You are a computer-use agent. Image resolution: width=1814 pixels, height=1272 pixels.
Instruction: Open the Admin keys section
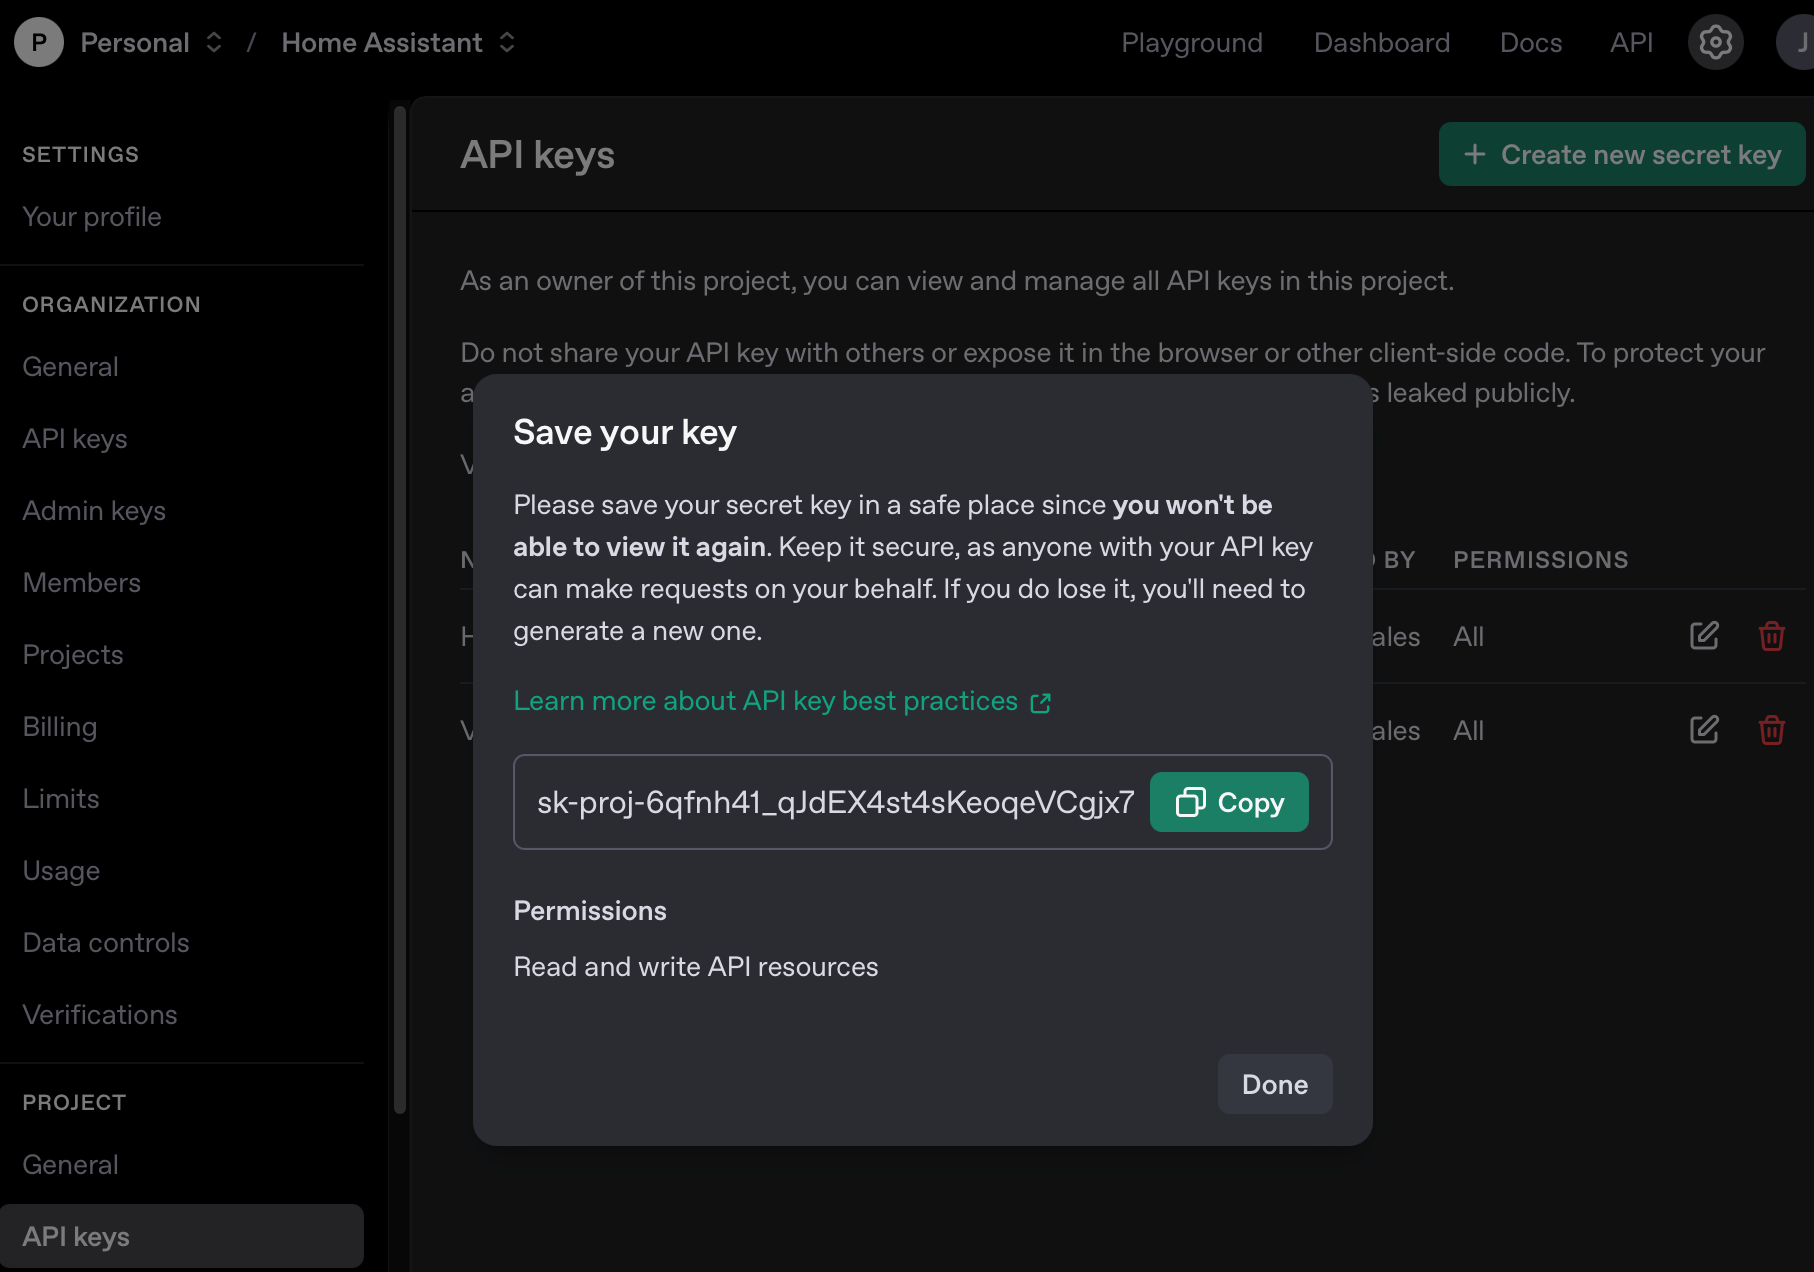[x=93, y=510]
